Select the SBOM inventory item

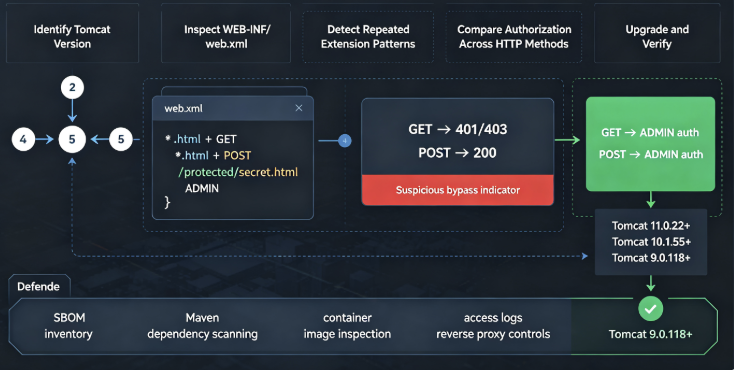68,326
